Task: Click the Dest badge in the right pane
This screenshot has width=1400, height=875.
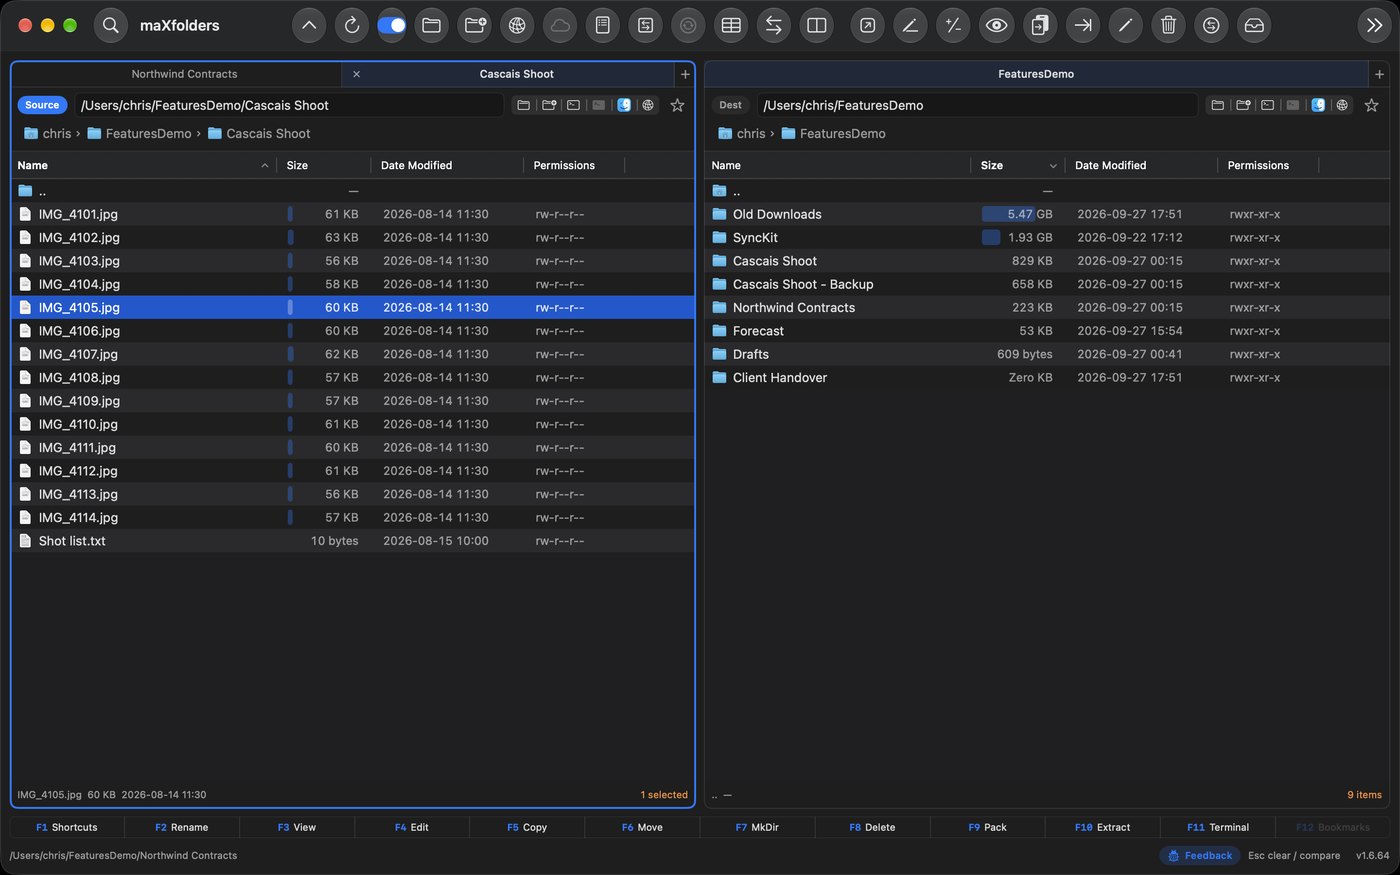Action: (731, 105)
